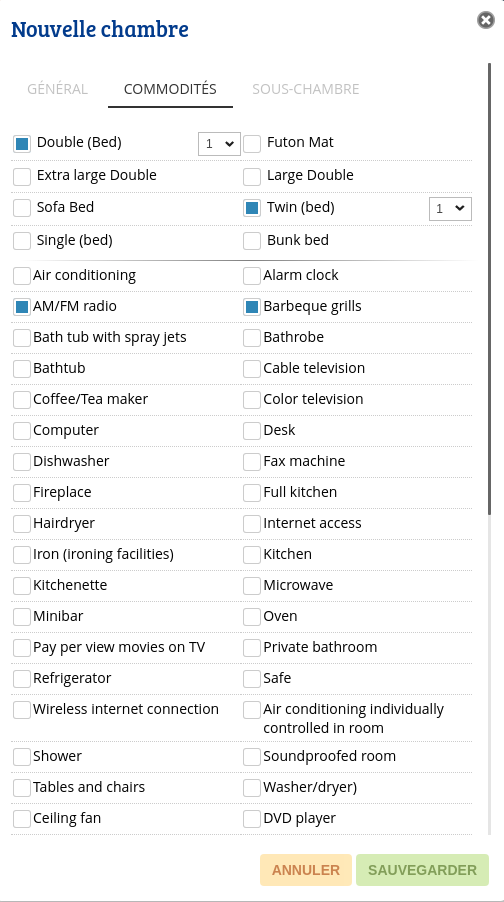Uncheck the Double (Bed) checkbox
Viewport: 504px width, 902px height.
[x=22, y=144]
